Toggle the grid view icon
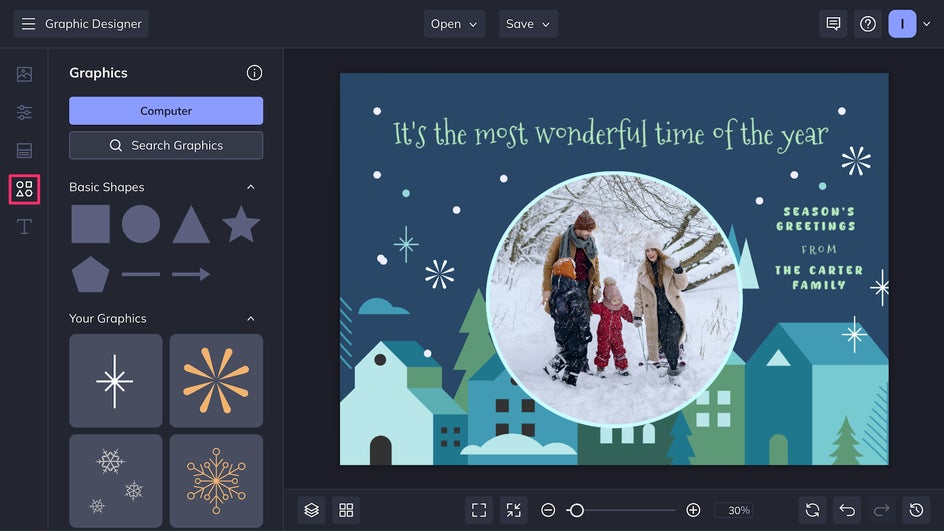 (x=346, y=511)
